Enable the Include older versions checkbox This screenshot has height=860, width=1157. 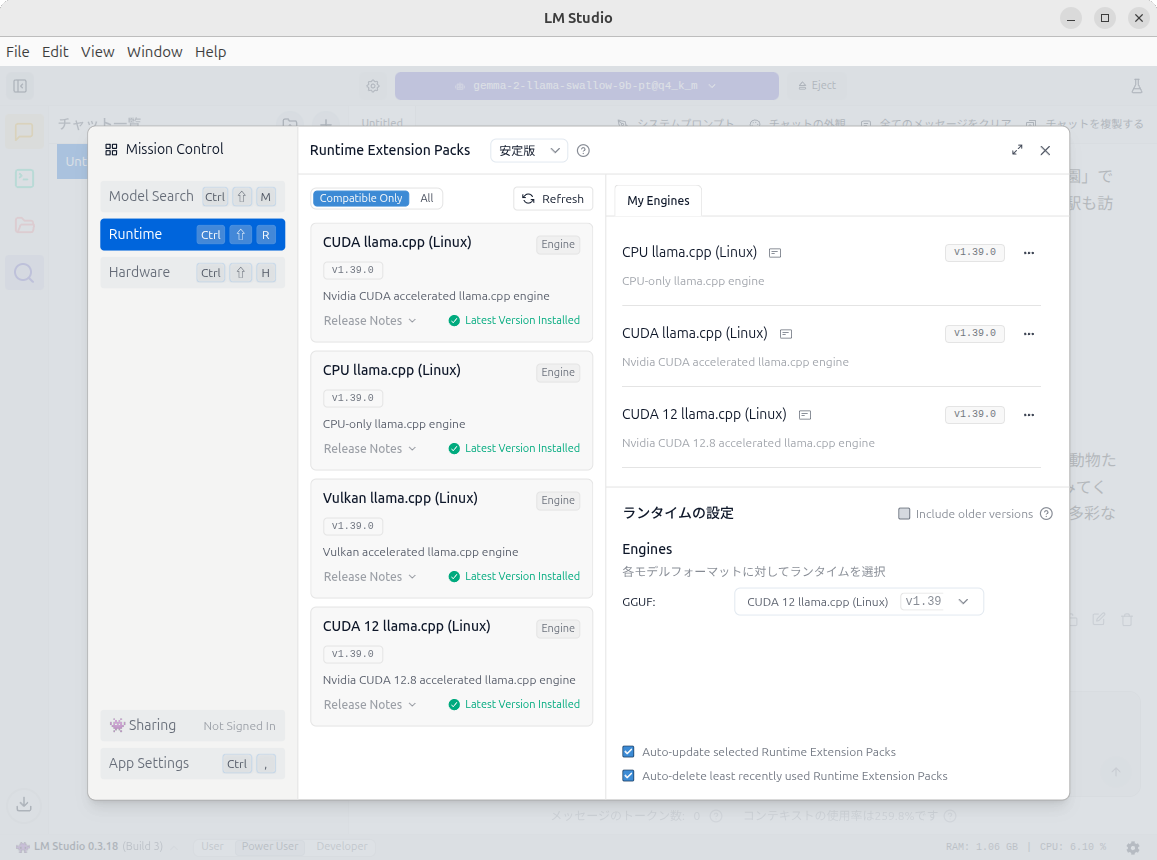pyautogui.click(x=904, y=513)
